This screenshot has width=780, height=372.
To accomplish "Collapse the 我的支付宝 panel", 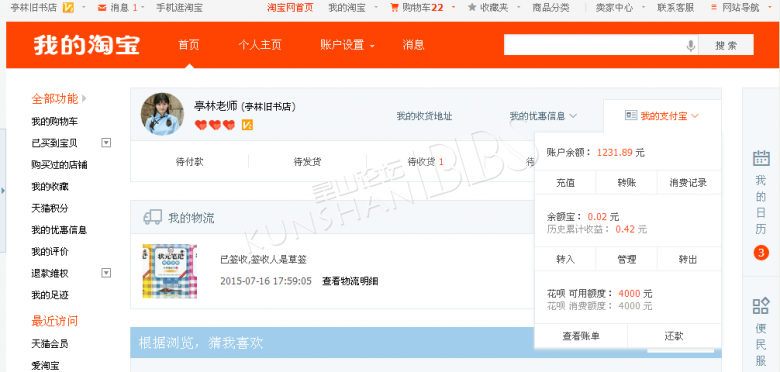I will [695, 116].
